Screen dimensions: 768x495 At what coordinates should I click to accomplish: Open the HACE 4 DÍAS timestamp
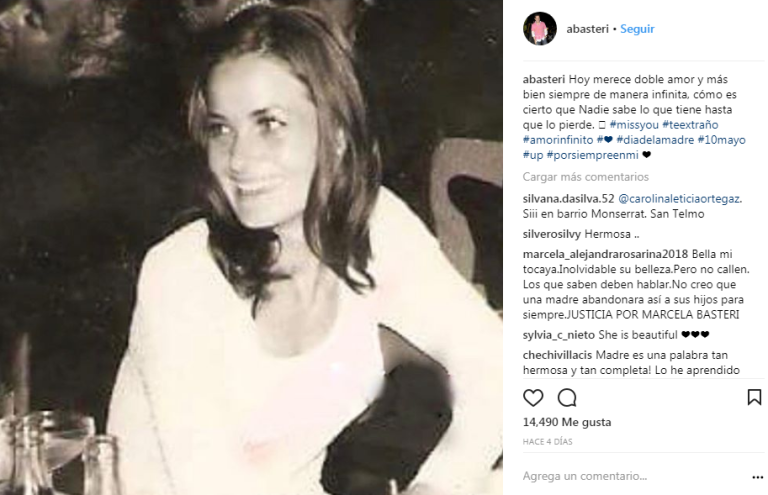[547, 442]
